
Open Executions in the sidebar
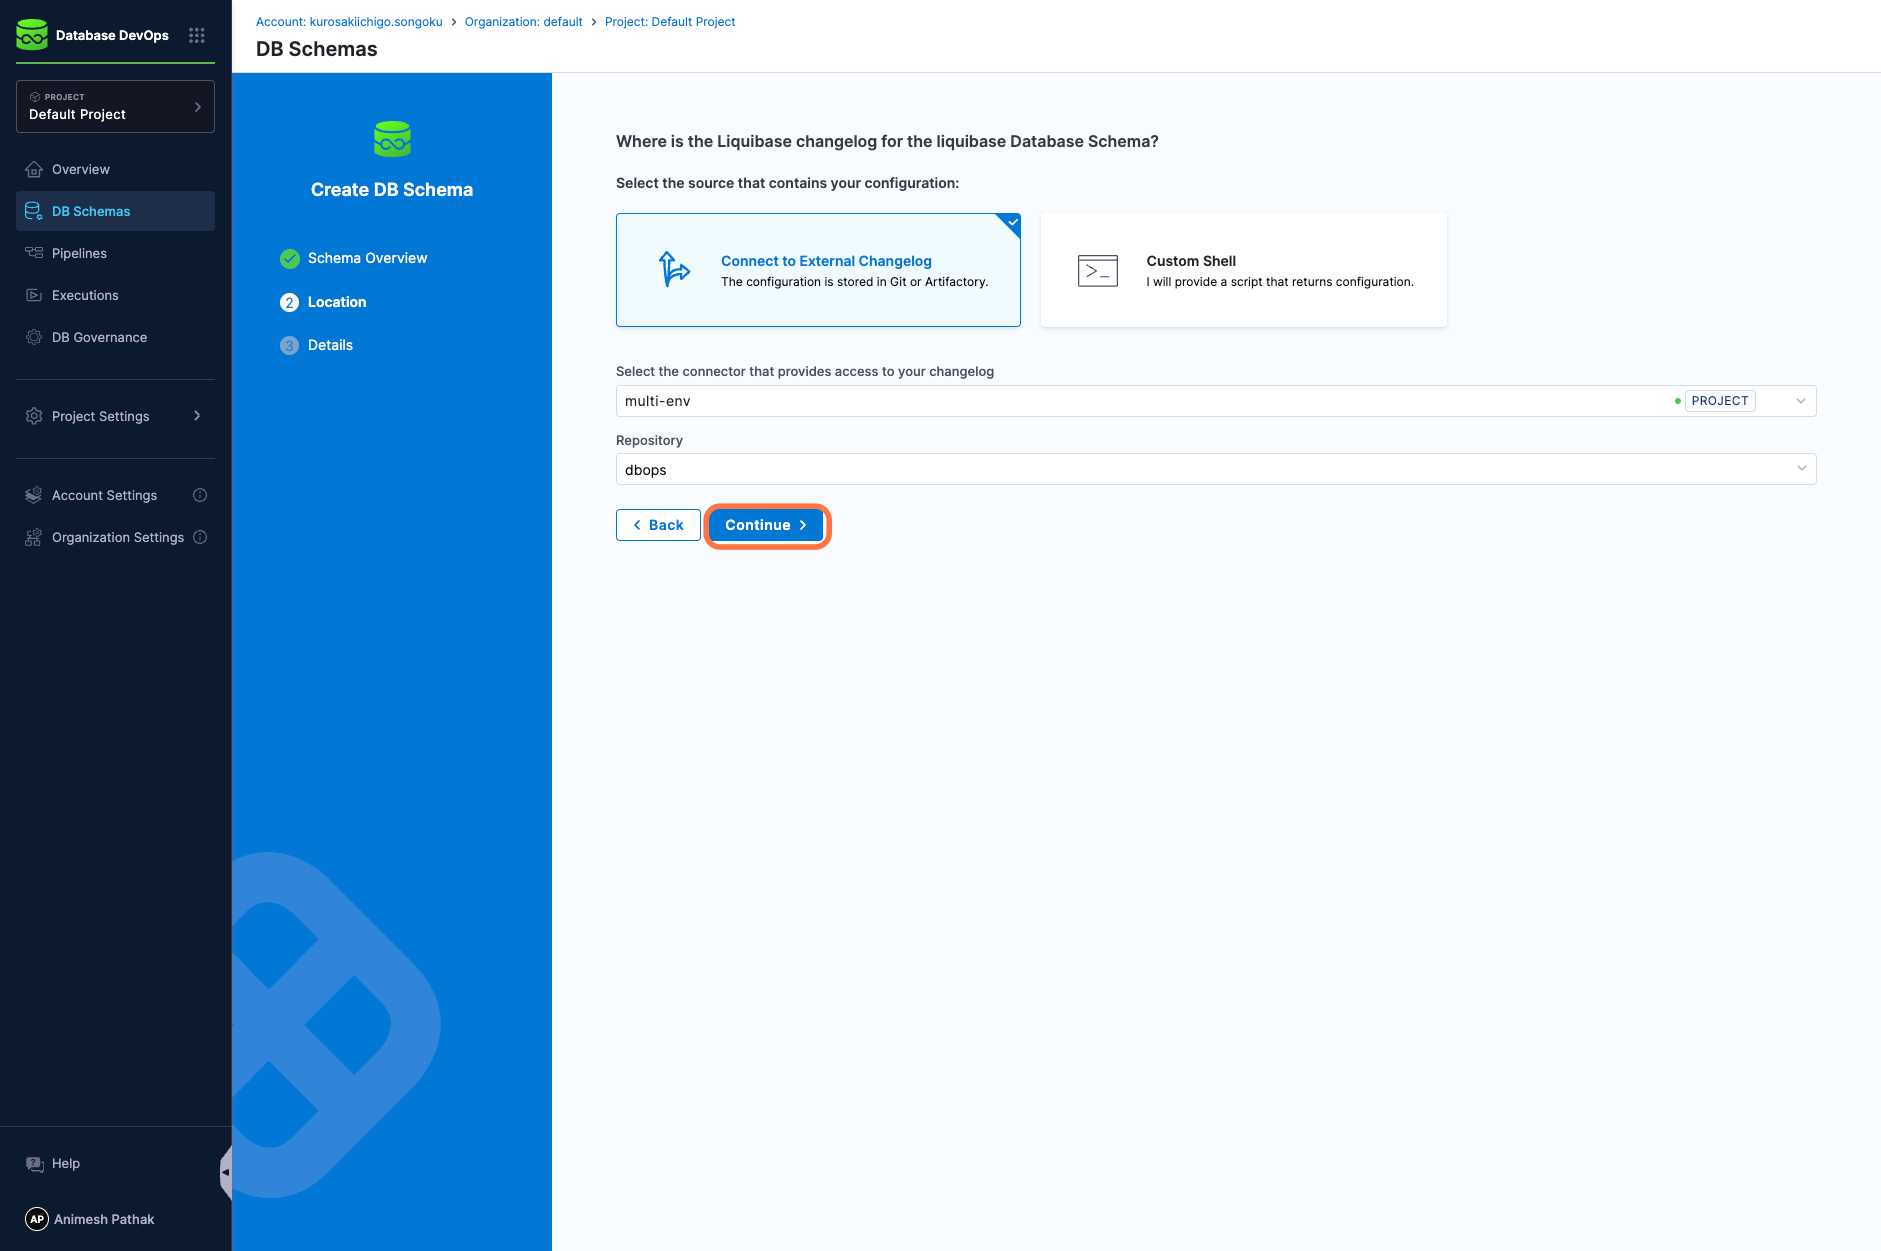tap(115, 295)
